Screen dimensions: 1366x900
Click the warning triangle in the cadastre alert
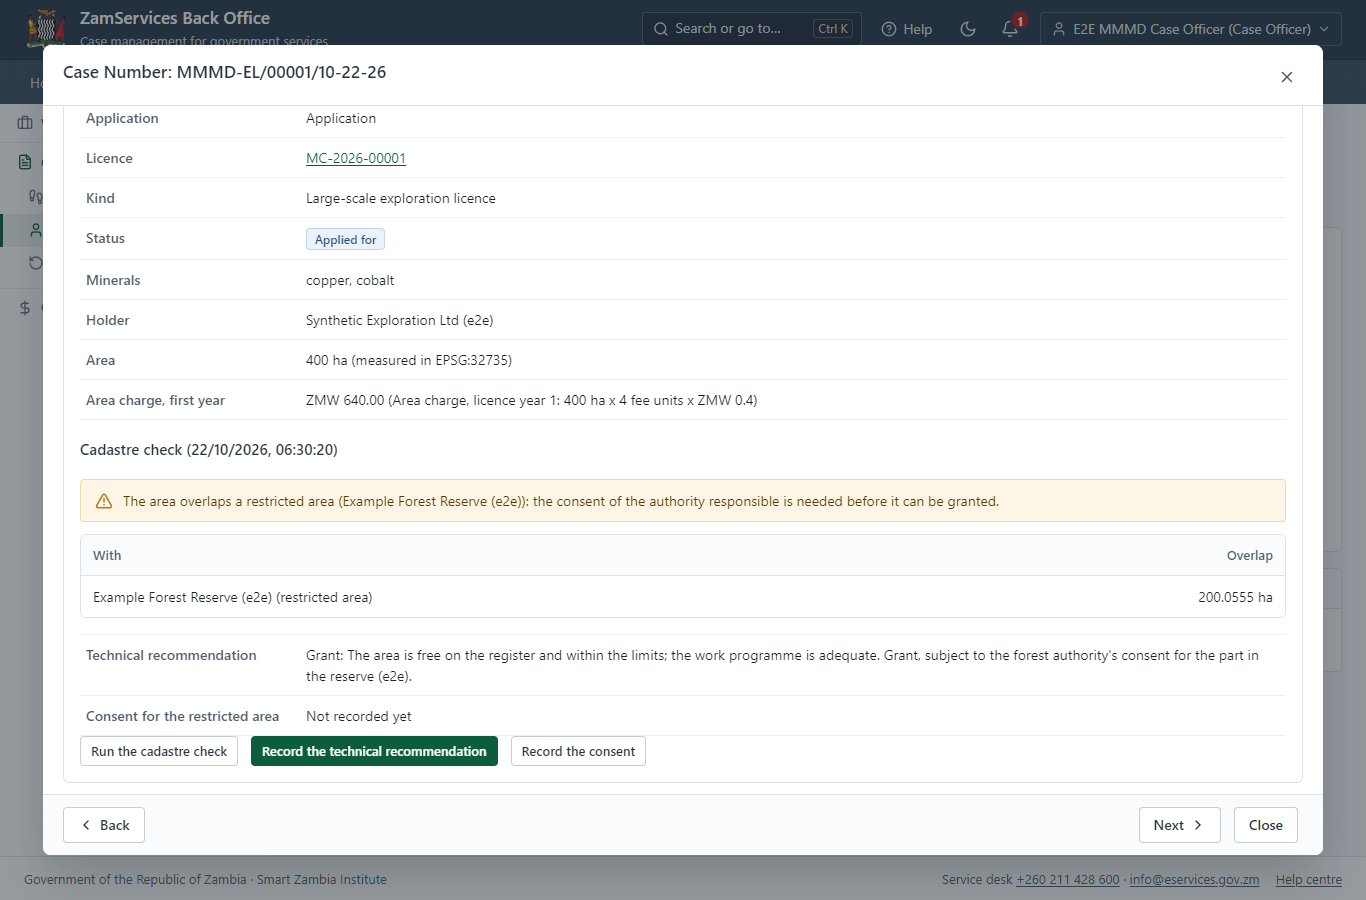pyautogui.click(x=104, y=501)
